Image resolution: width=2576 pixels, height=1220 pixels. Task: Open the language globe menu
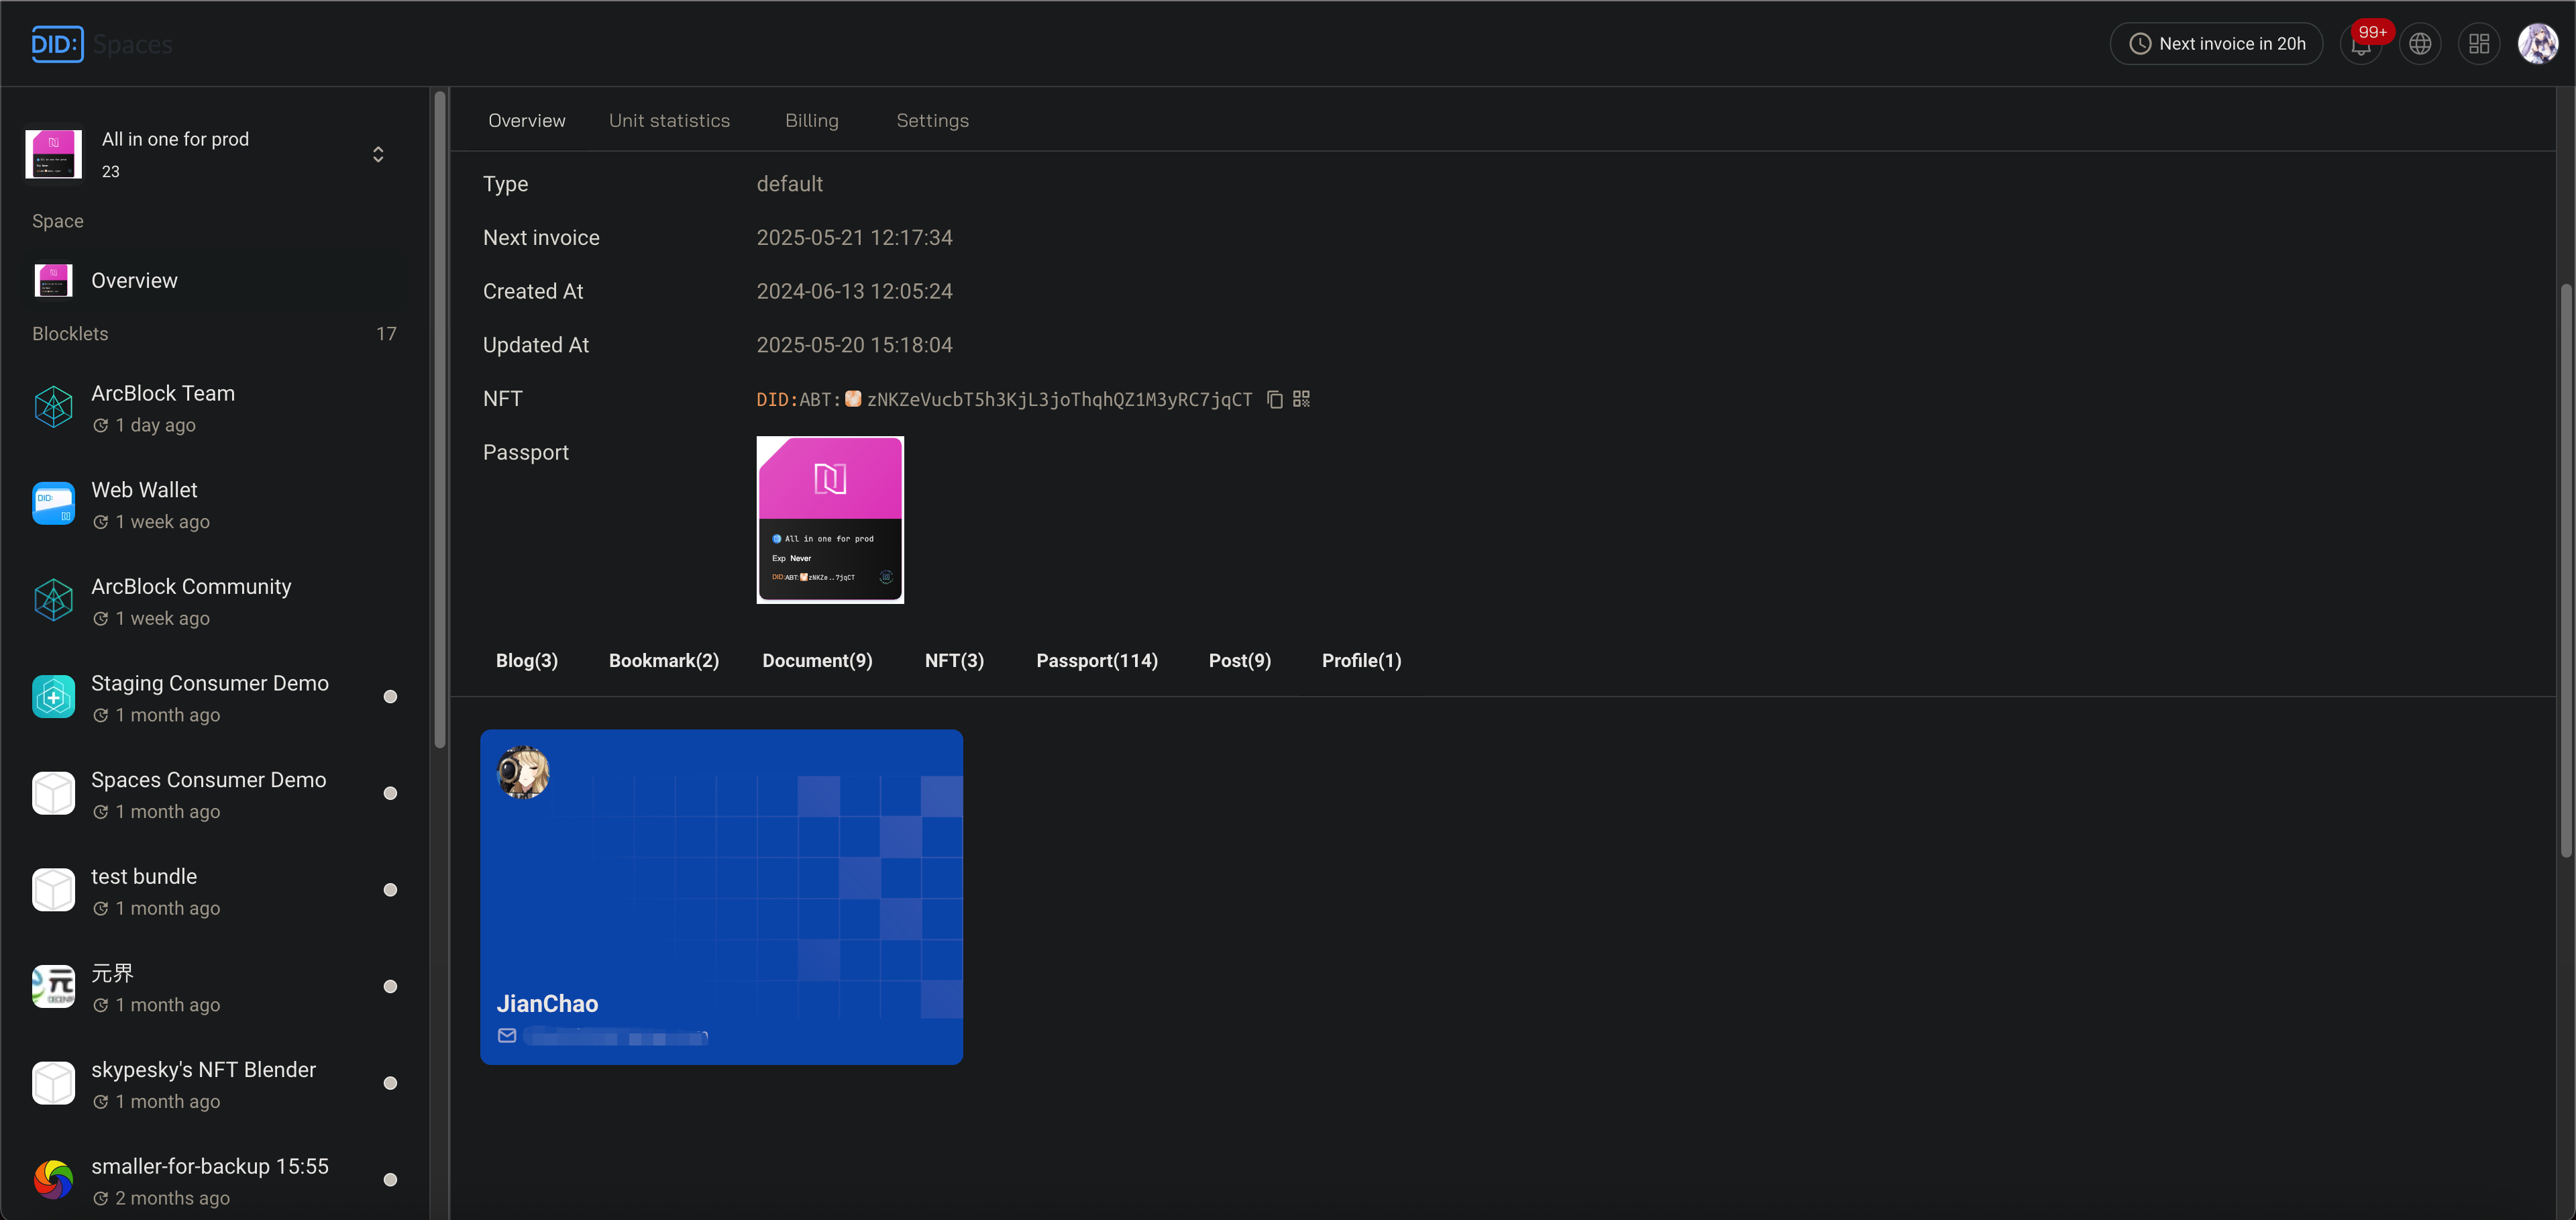coord(2420,44)
